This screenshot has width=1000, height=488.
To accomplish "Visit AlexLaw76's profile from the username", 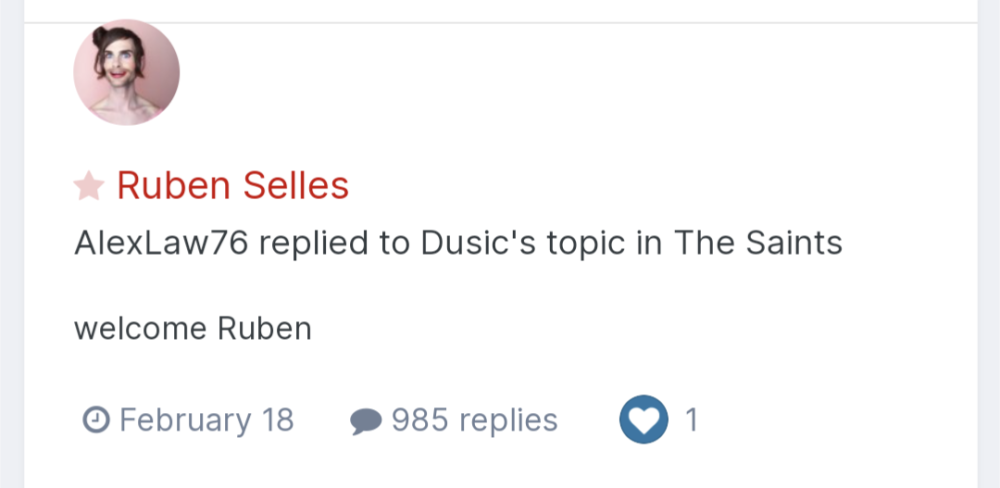I will [x=160, y=243].
